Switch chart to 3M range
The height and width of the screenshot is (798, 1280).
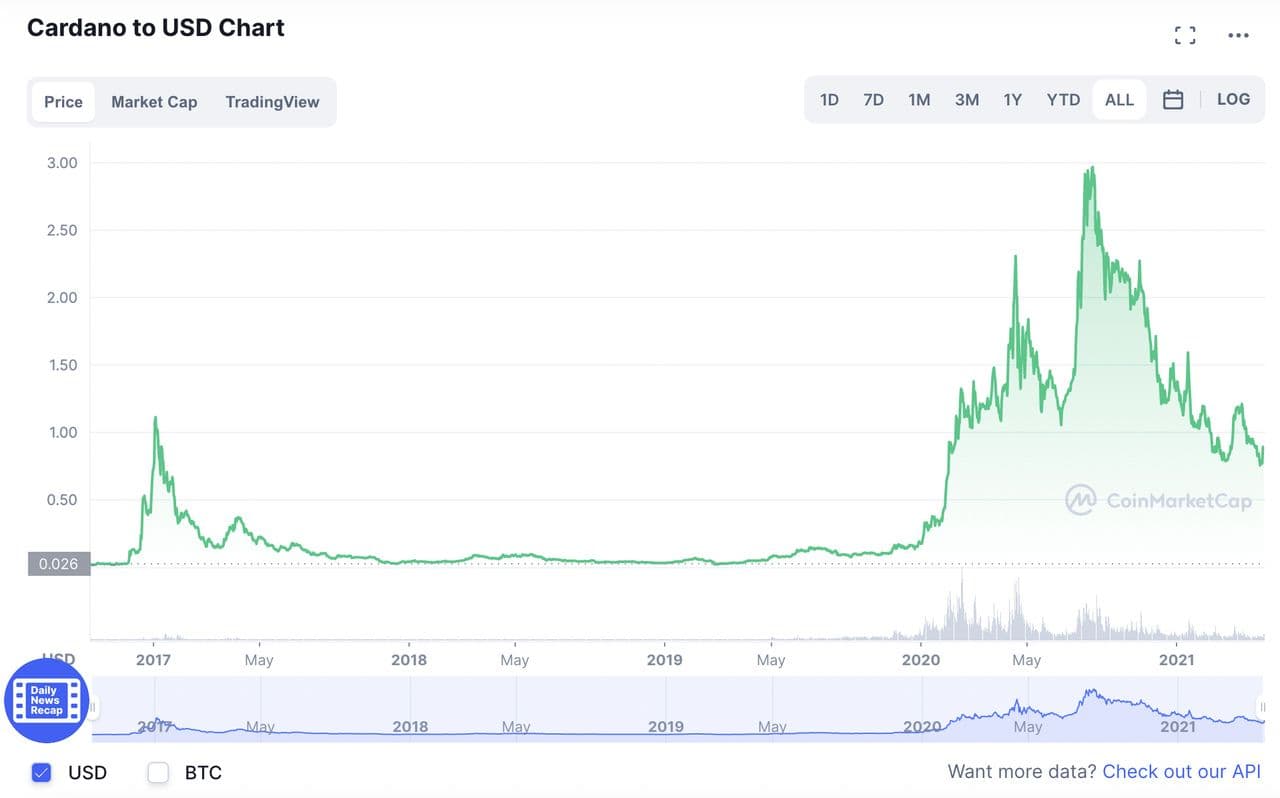click(x=966, y=100)
